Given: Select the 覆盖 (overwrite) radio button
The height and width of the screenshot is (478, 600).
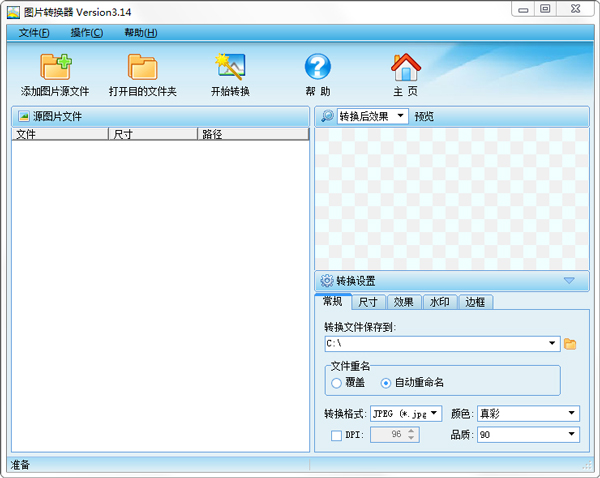Looking at the screenshot, I should tap(336, 382).
